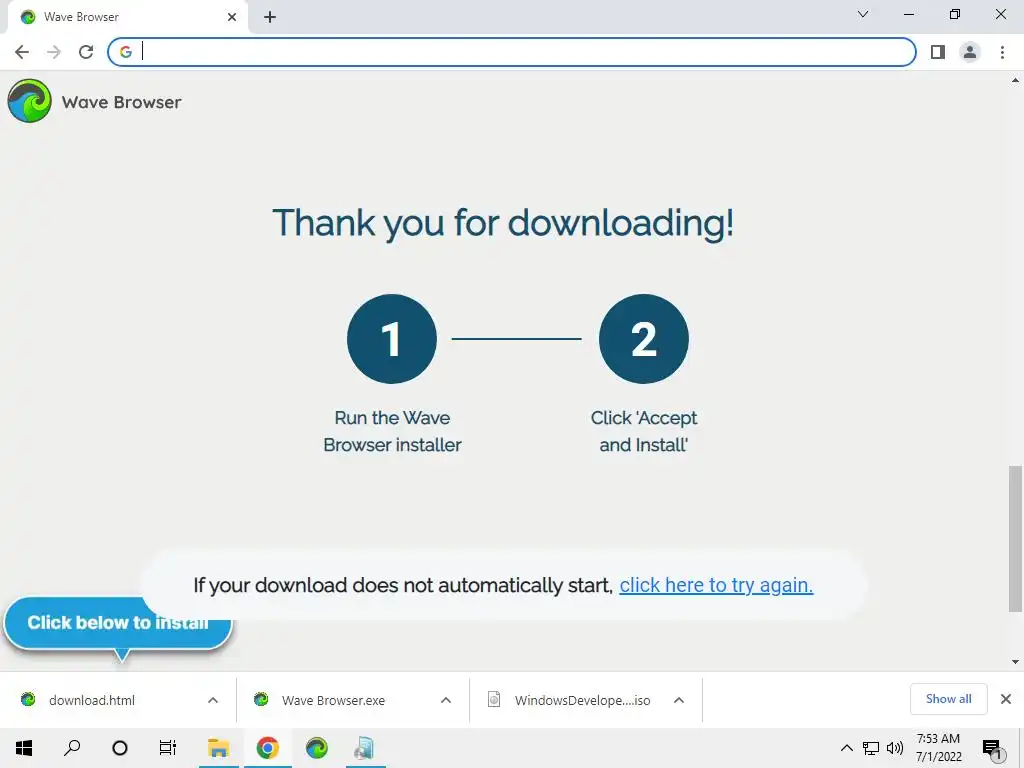Click the network tray icon
Image resolution: width=1024 pixels, height=768 pixels.
point(871,748)
